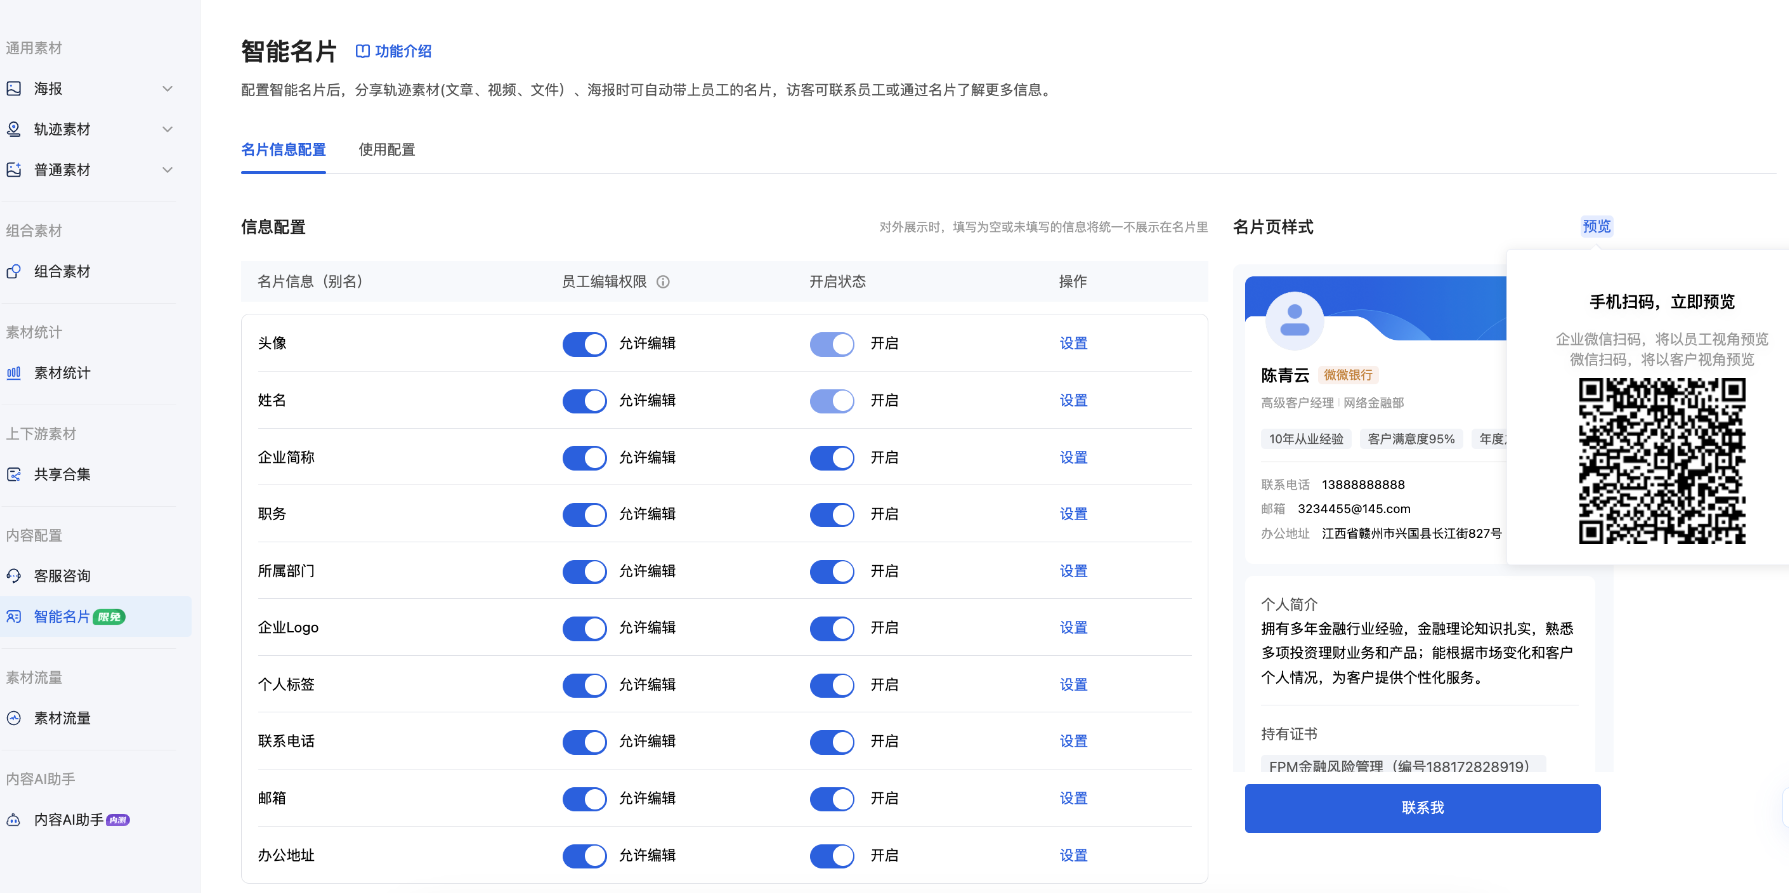Click the book icon beside 功能介绍
Viewport: 1789px width, 893px height.
(363, 51)
